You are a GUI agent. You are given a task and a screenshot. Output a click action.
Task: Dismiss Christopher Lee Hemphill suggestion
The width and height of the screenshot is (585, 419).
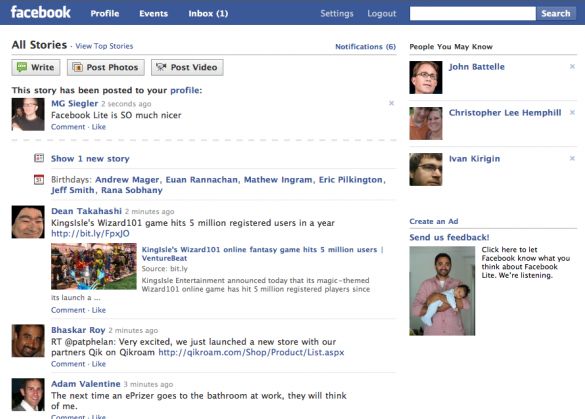[x=572, y=112]
